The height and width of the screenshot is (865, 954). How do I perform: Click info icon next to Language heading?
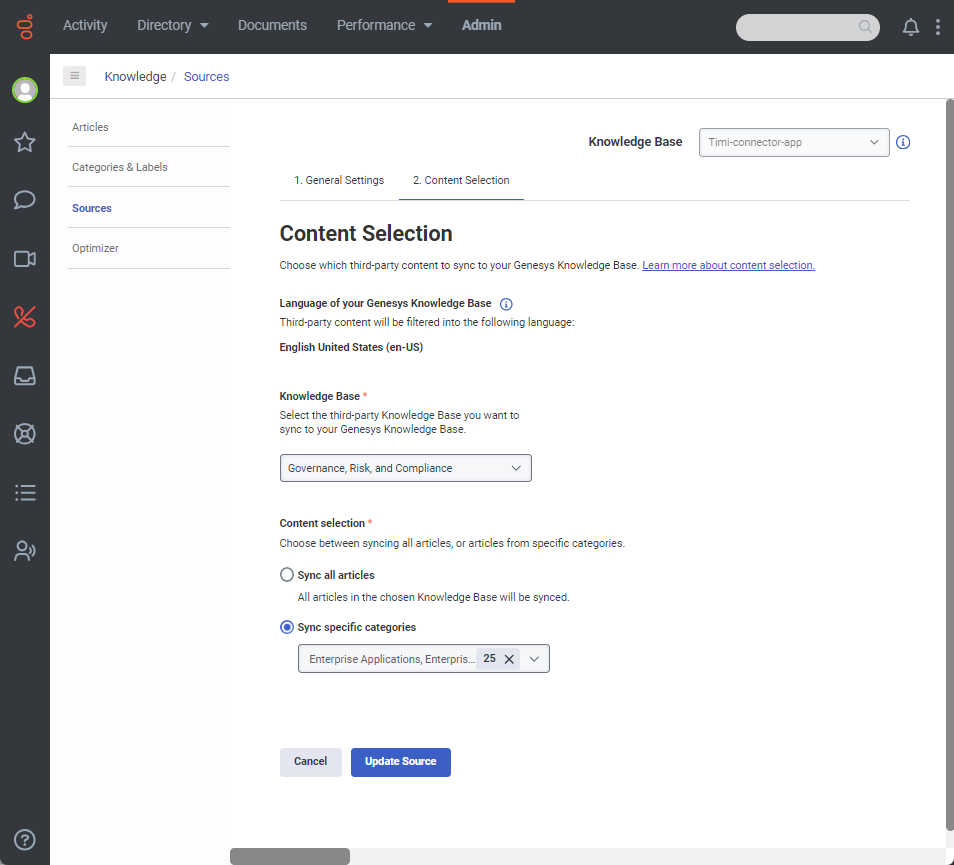(x=506, y=304)
